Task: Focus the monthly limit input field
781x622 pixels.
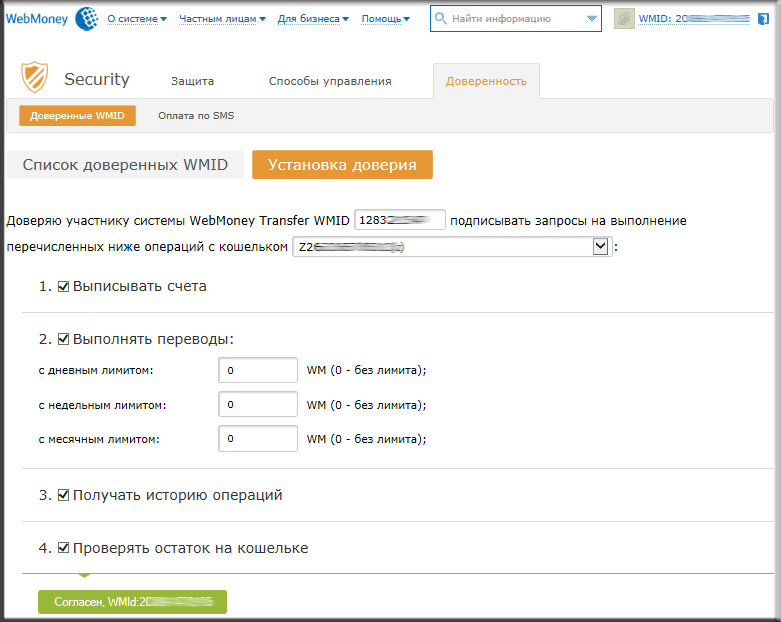Action: click(x=258, y=439)
